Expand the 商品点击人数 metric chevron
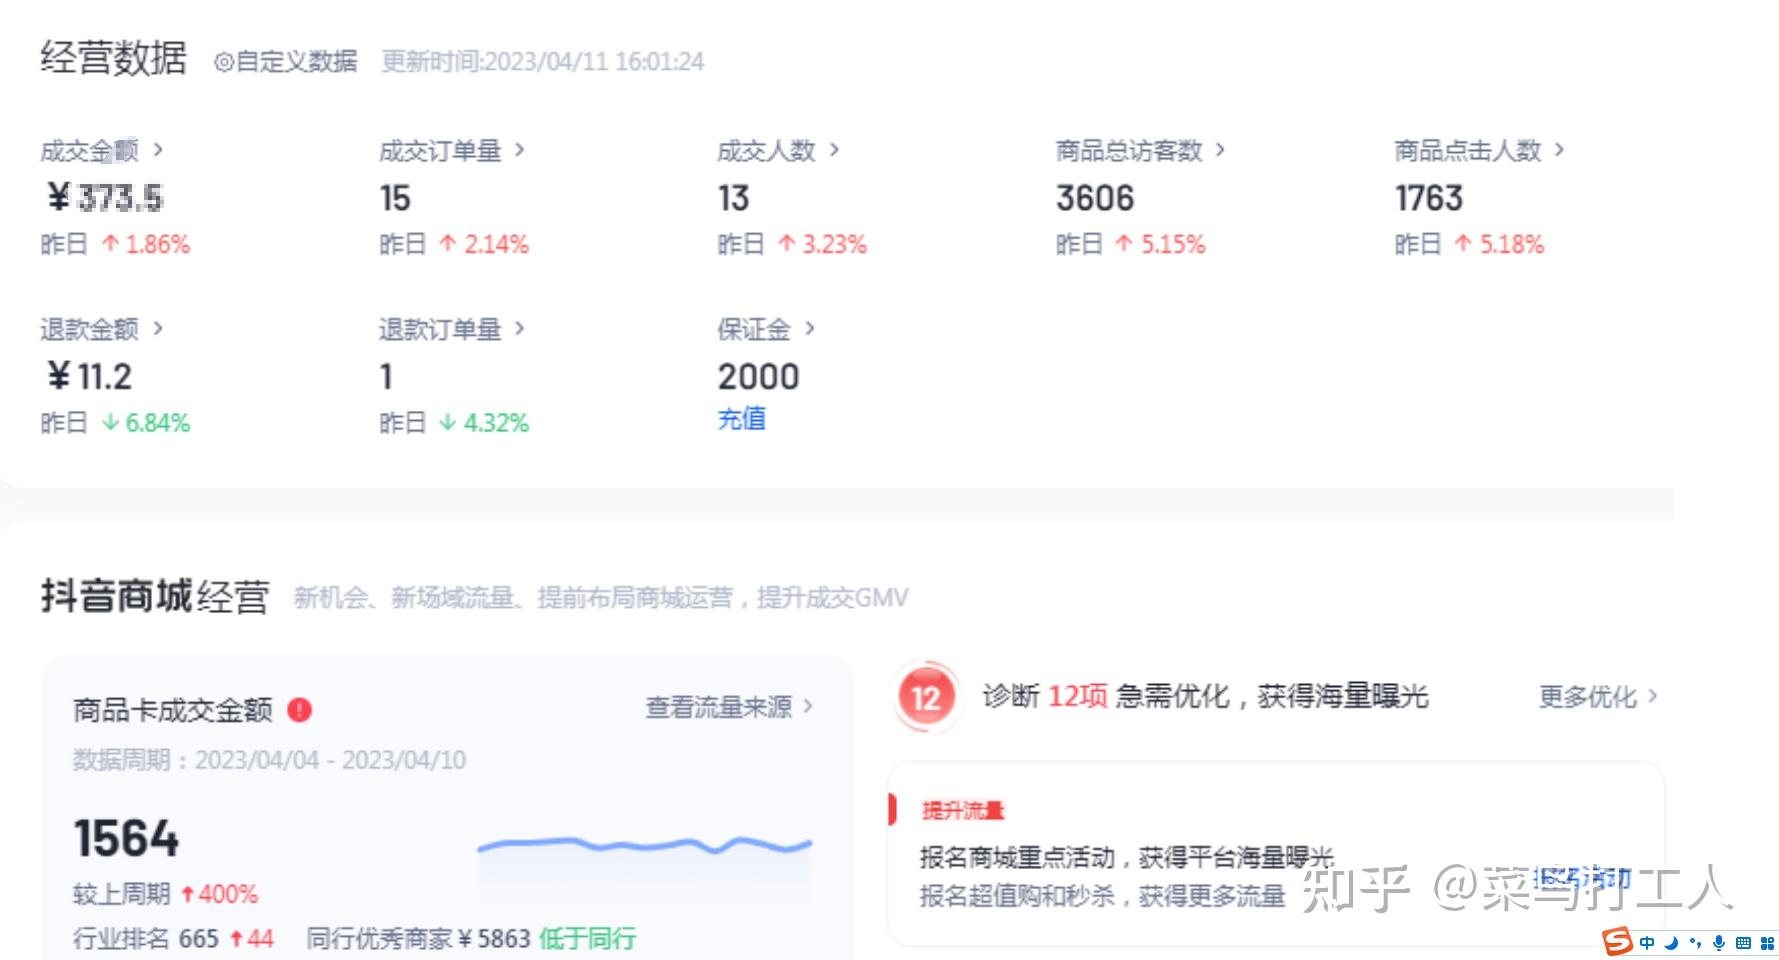 (1559, 150)
